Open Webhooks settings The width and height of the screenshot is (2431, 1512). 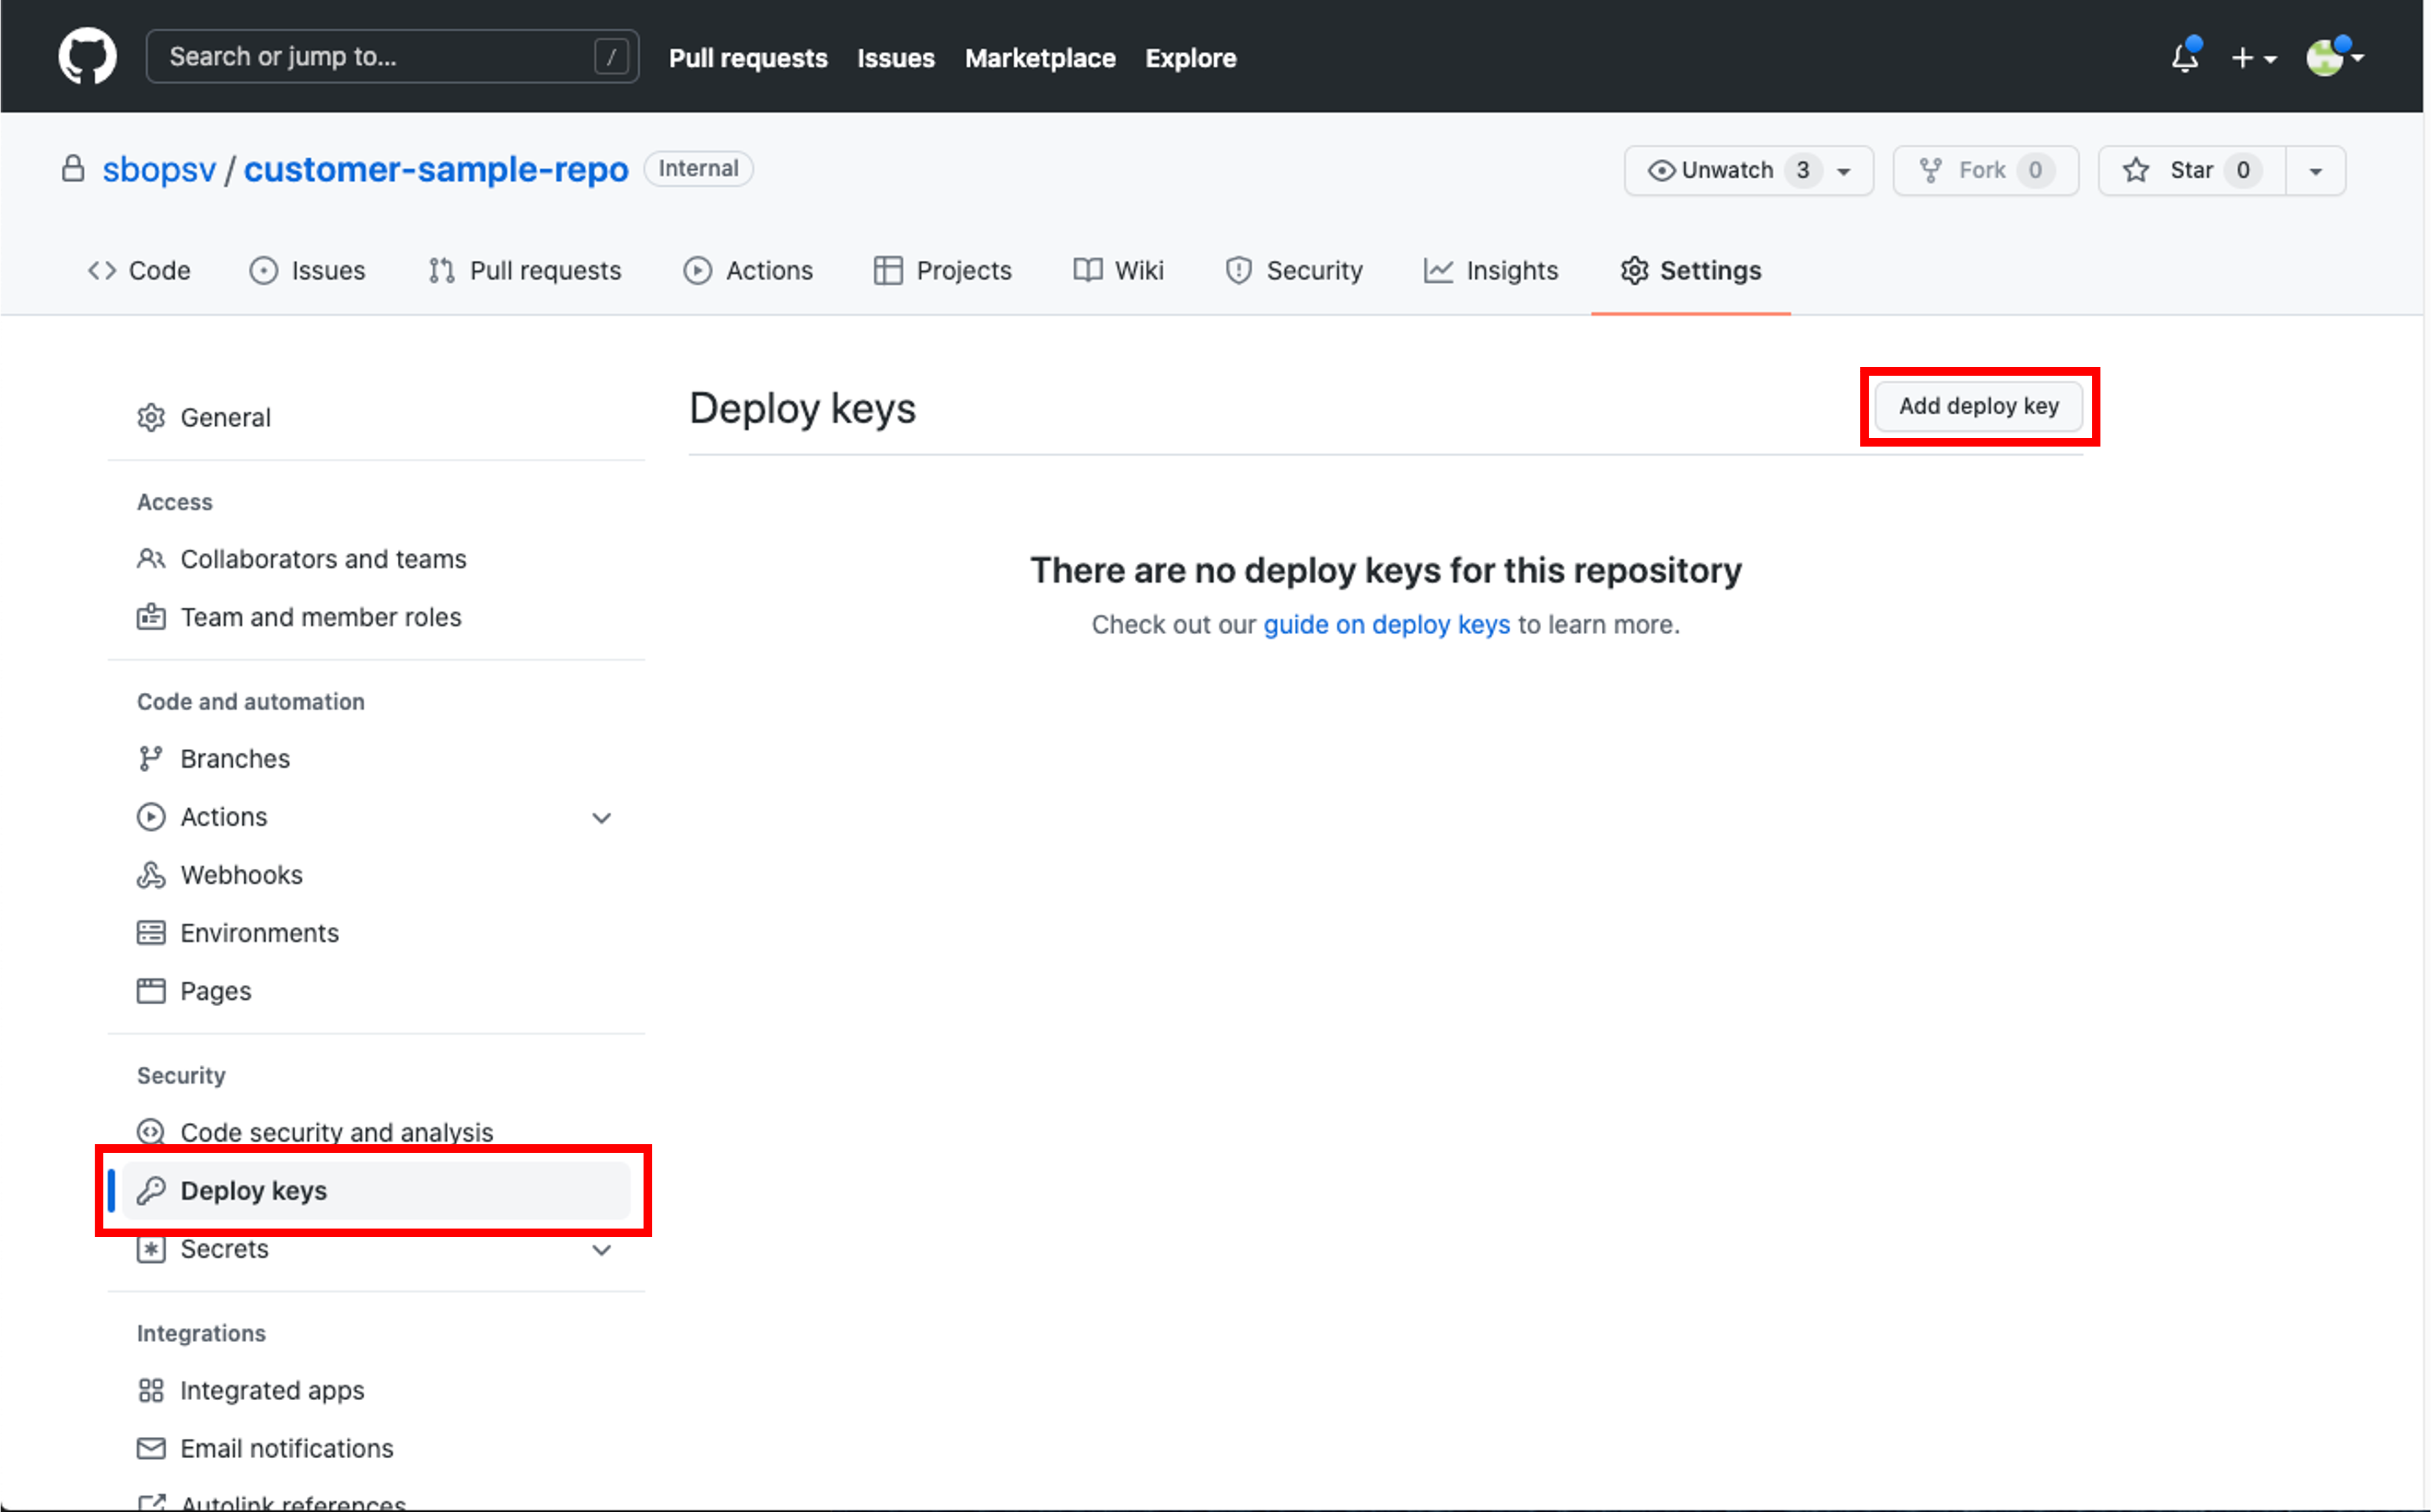pos(376,875)
